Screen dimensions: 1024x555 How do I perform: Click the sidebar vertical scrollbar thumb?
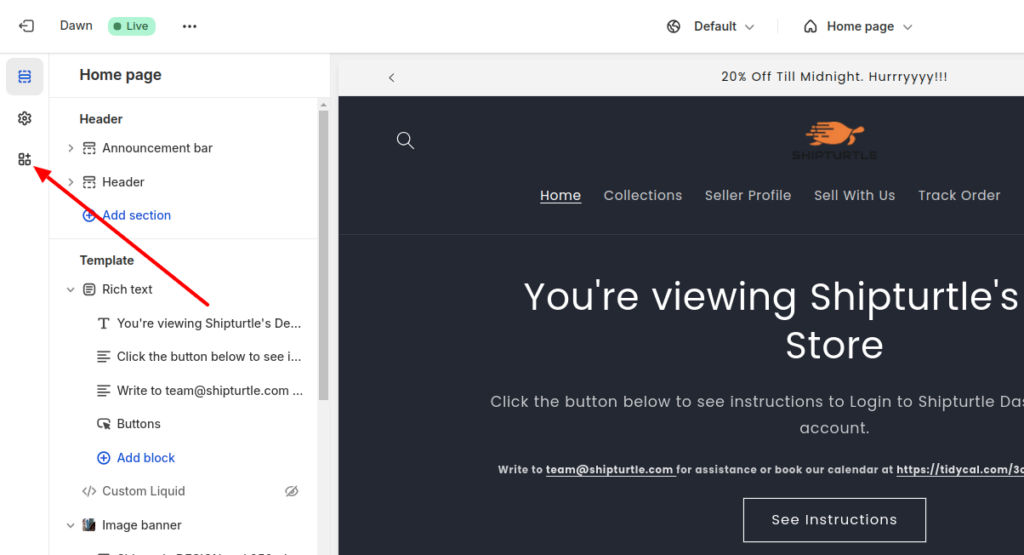pos(323,255)
